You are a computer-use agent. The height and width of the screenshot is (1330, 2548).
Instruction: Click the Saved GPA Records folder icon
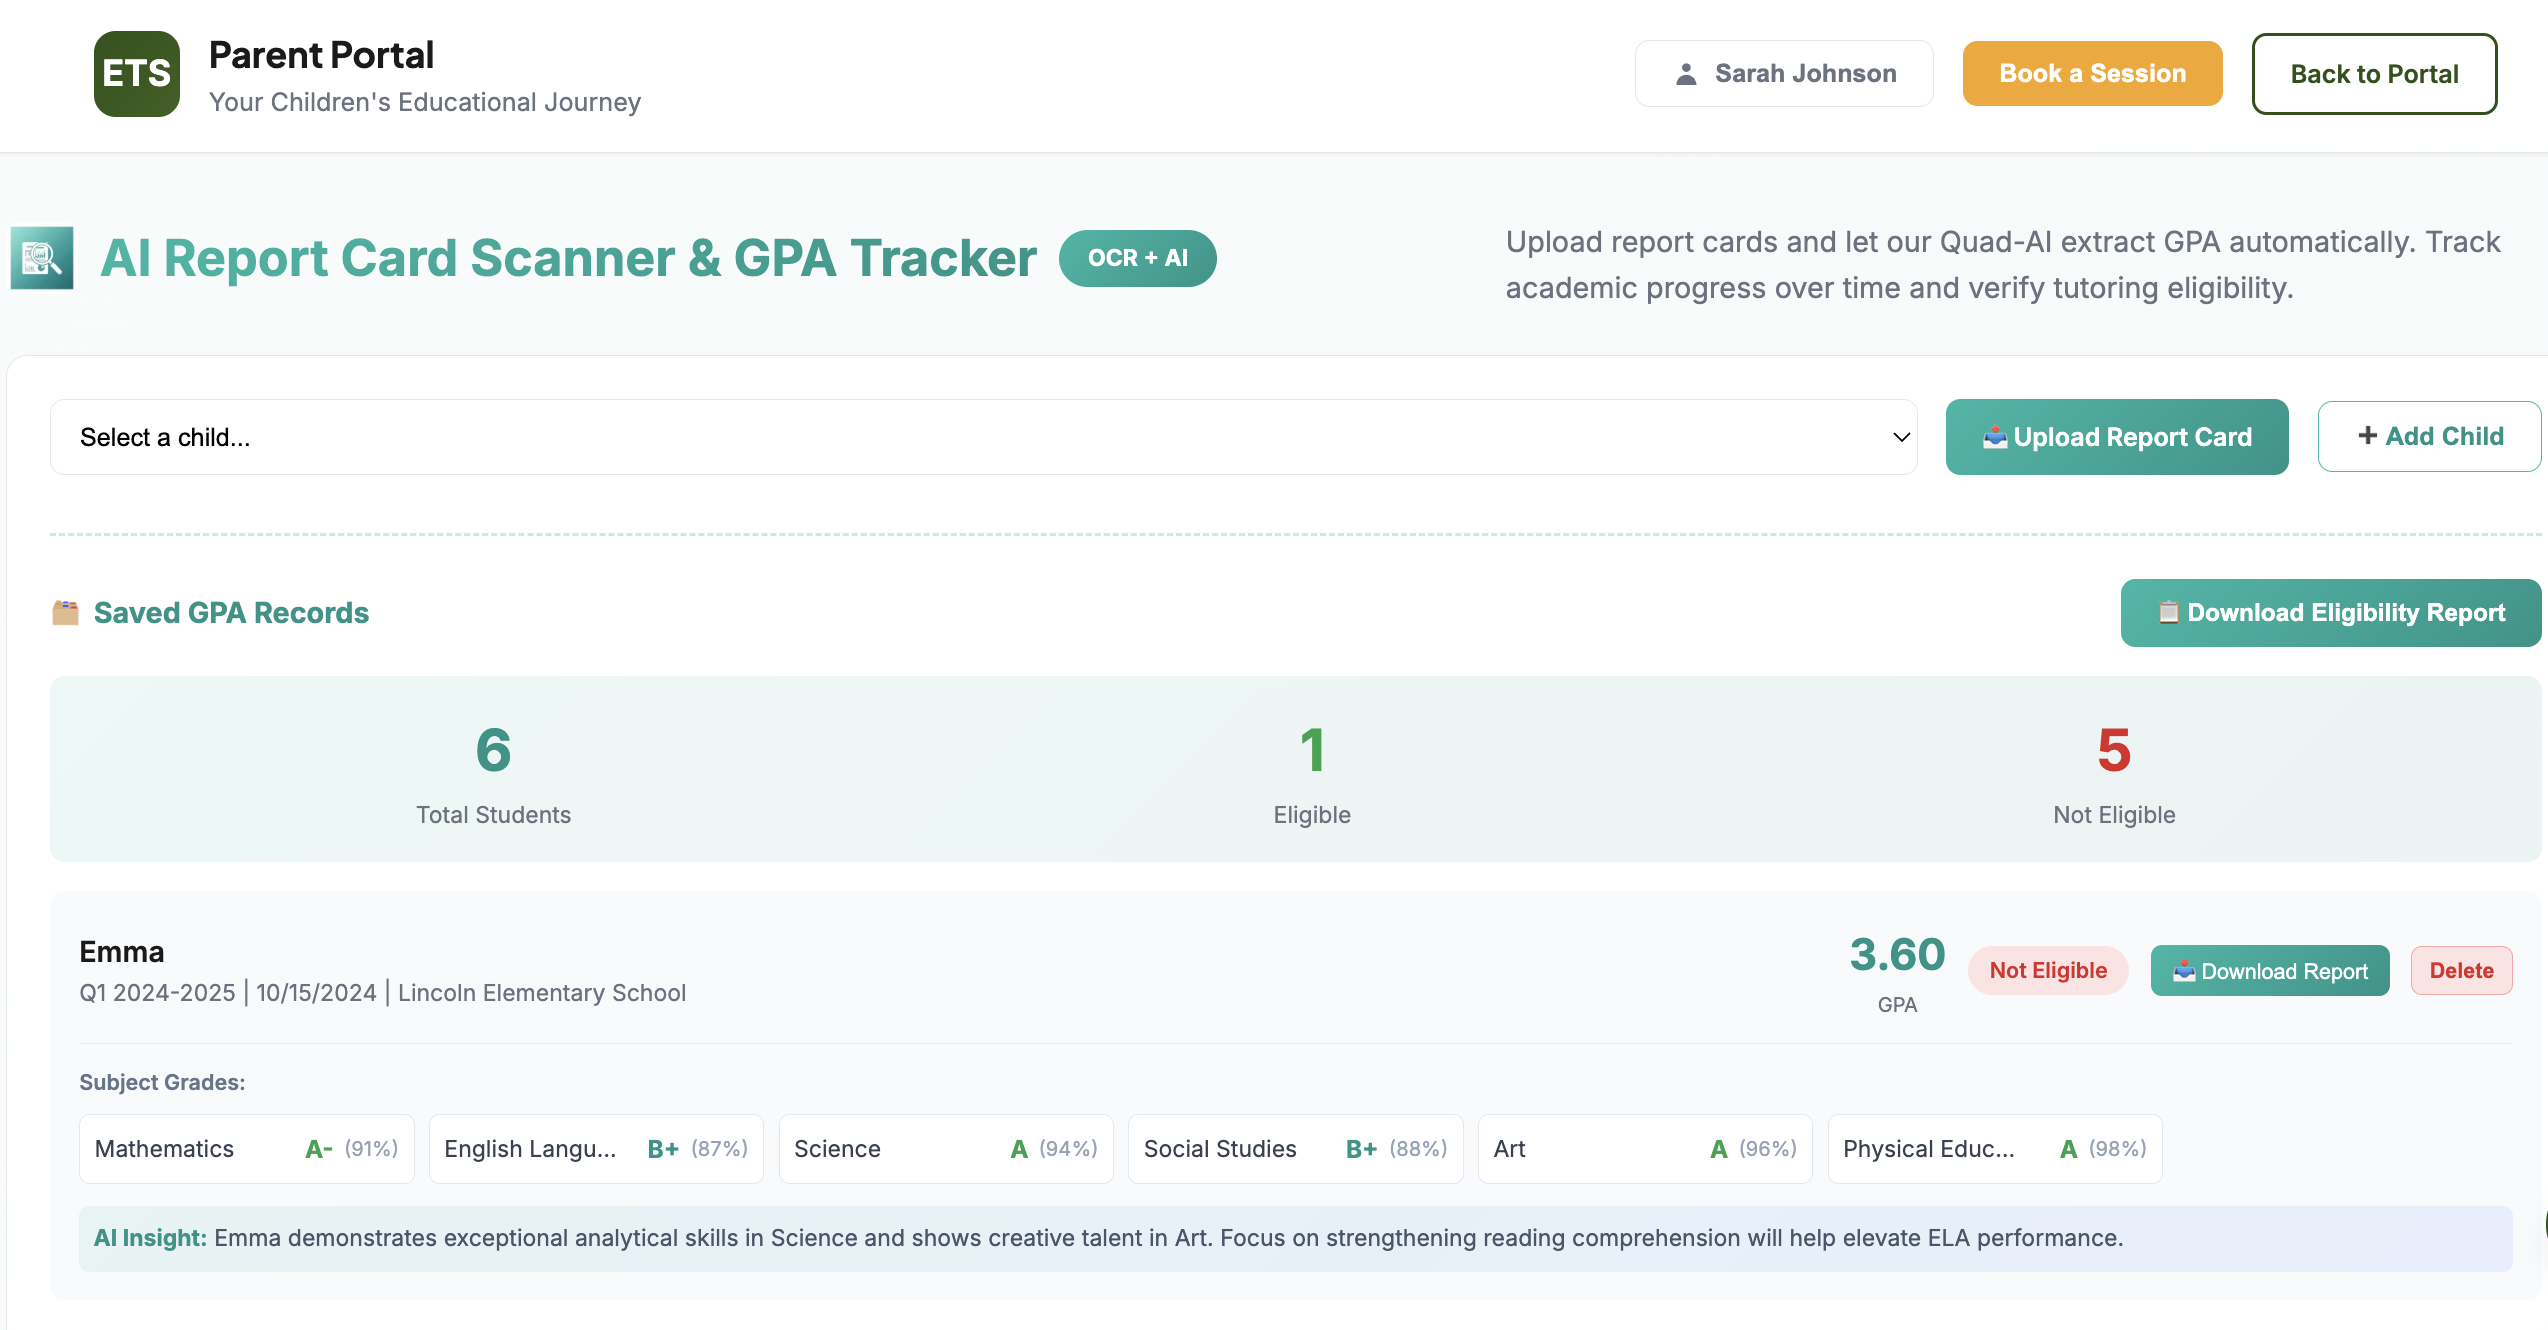click(x=66, y=612)
